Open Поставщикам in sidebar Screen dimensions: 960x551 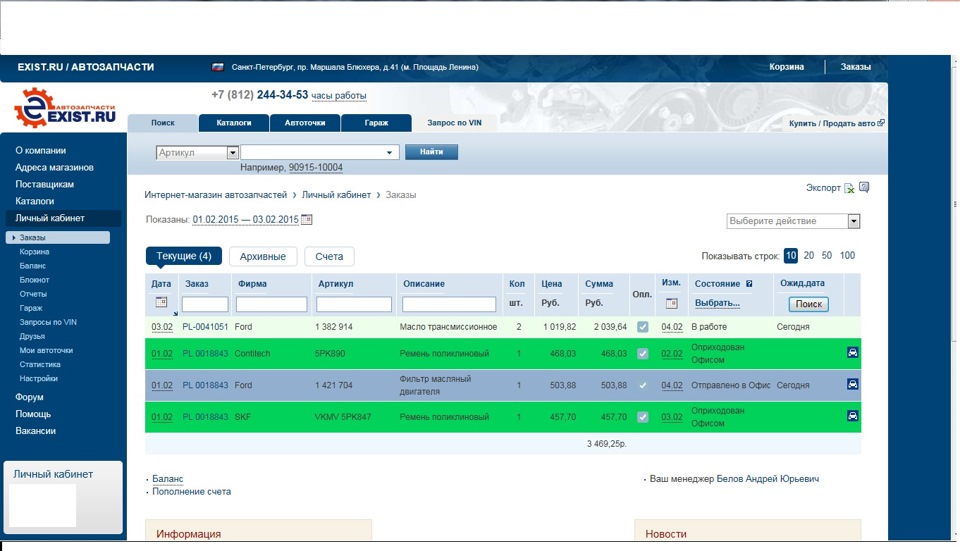click(44, 184)
